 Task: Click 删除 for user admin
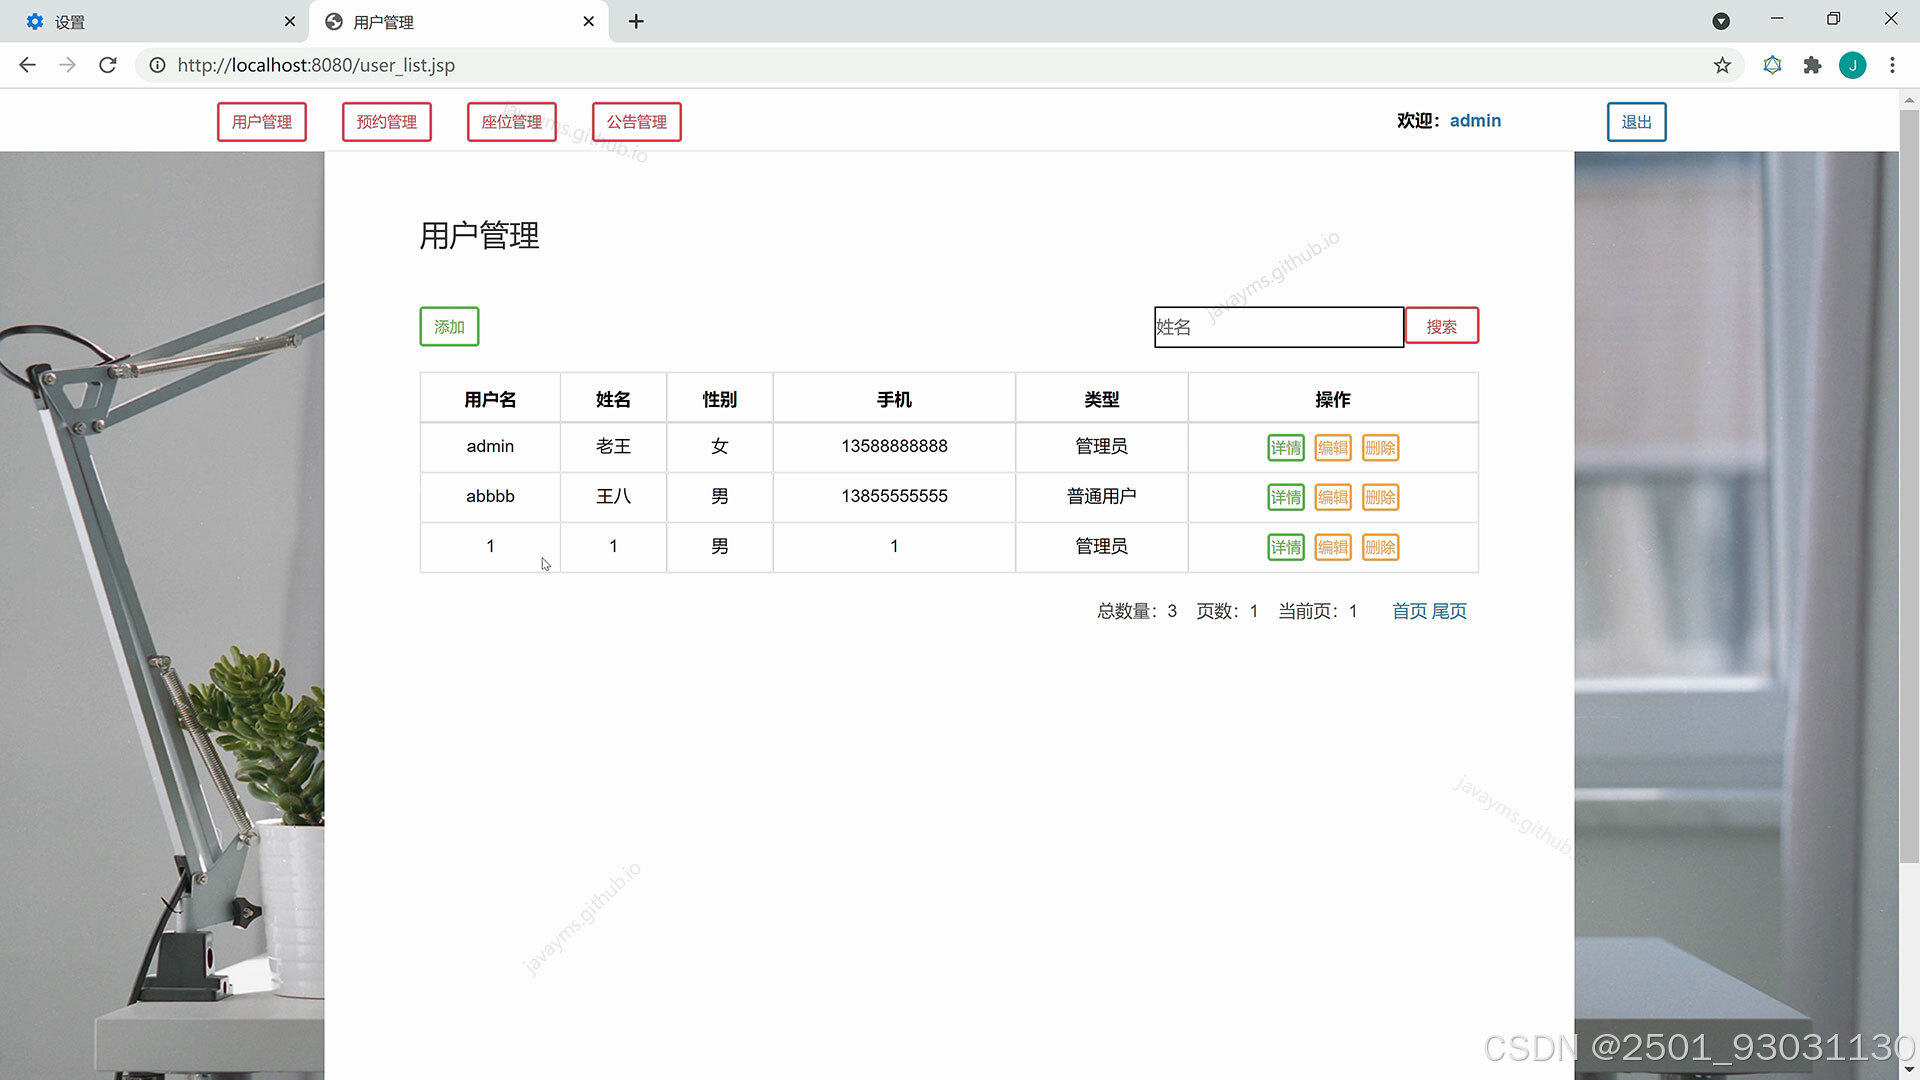(1380, 448)
